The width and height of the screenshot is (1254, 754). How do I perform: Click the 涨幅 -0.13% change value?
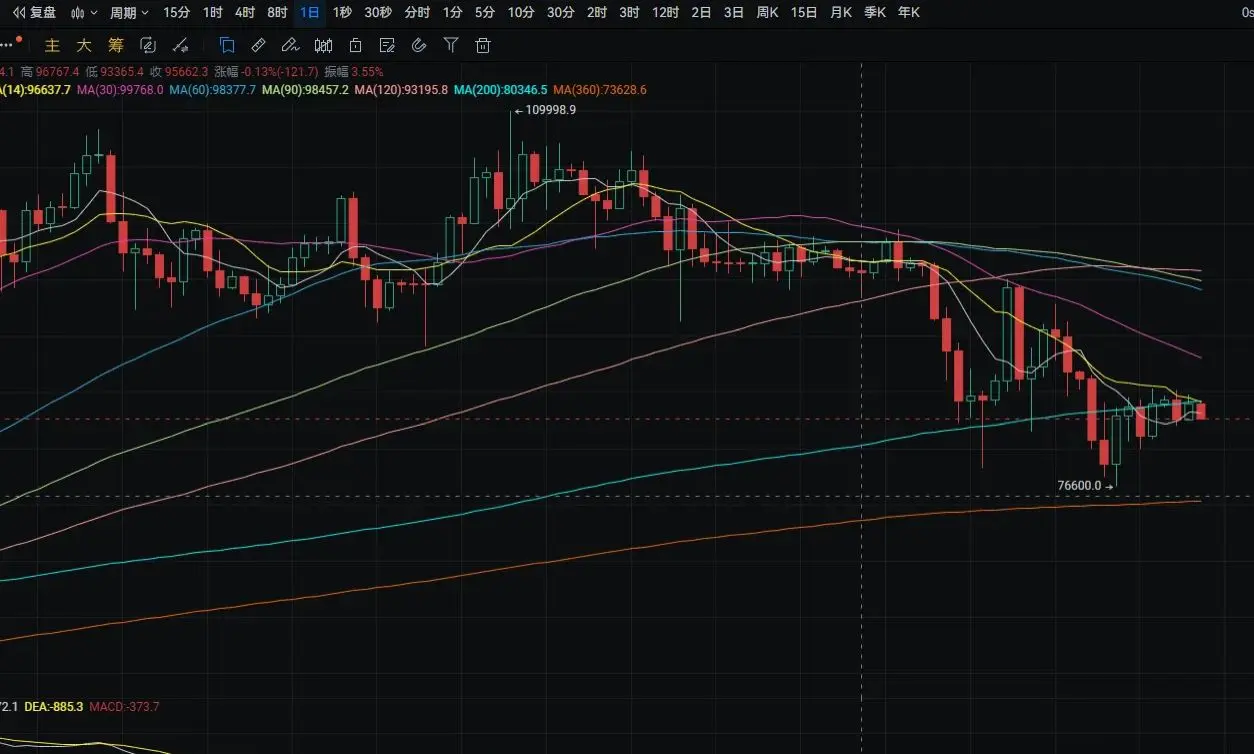pyautogui.click(x=266, y=72)
